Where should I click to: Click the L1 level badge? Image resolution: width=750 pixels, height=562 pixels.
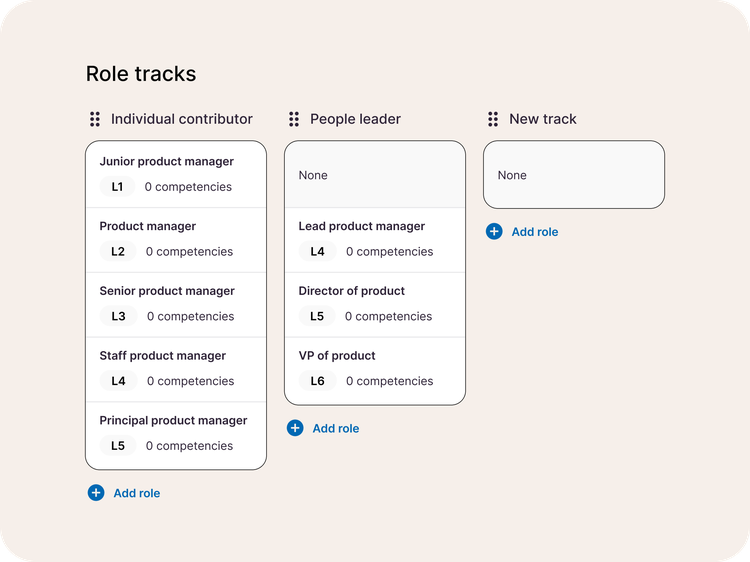click(117, 187)
